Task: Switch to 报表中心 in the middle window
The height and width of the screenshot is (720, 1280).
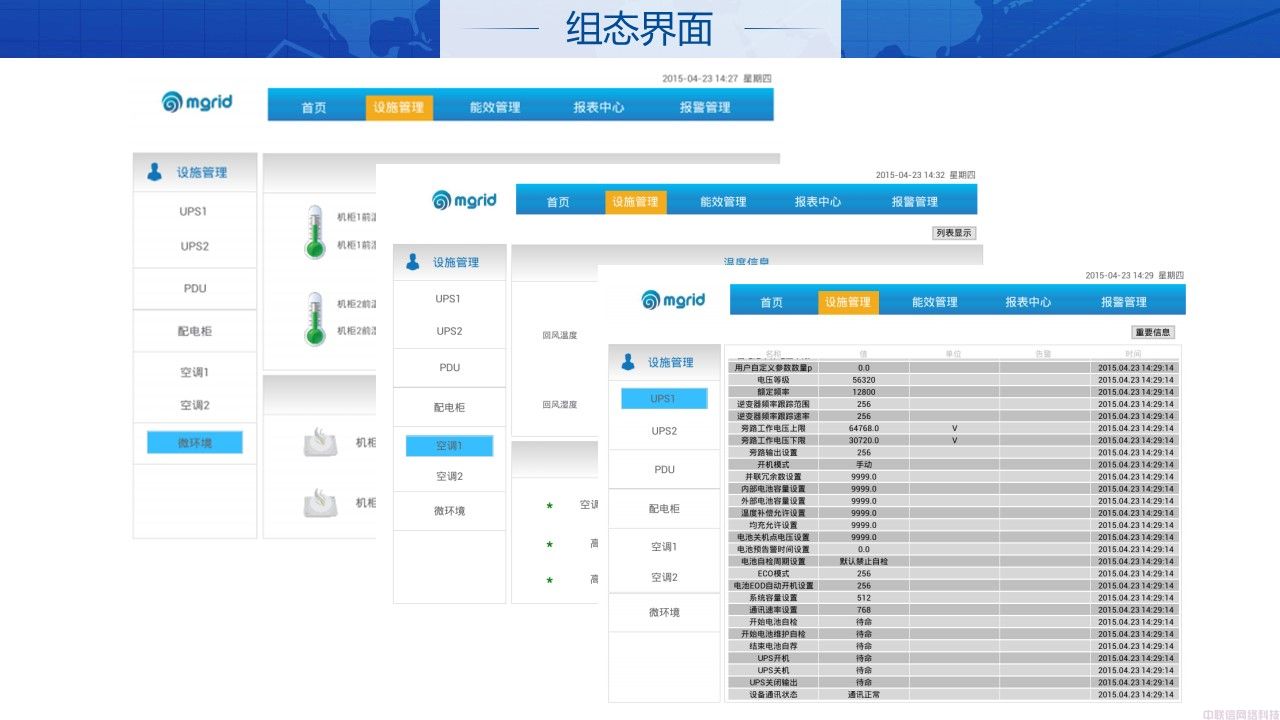Action: pos(818,201)
